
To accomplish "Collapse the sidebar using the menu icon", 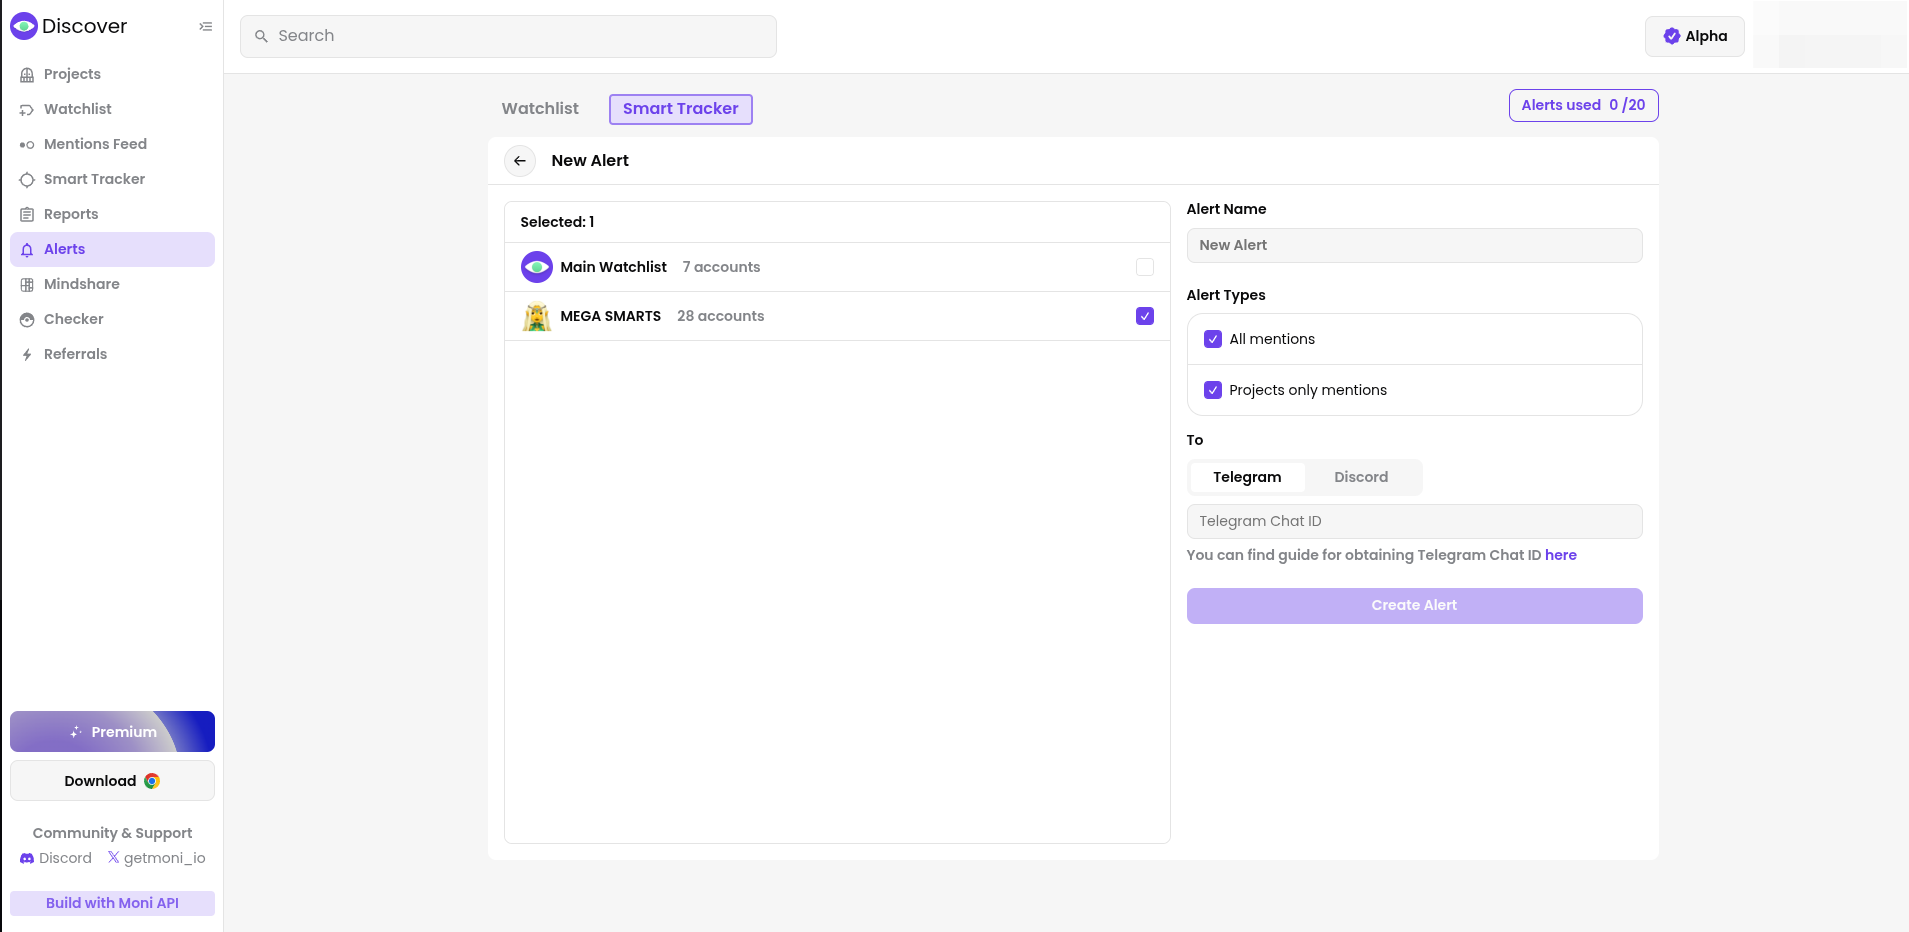I will [206, 27].
